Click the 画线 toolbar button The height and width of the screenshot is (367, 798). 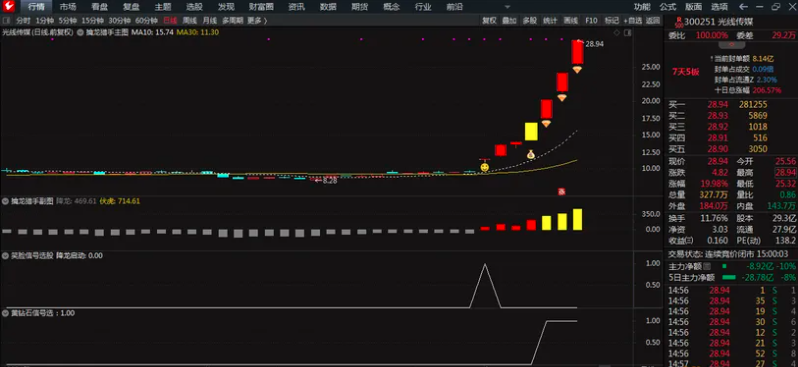pos(571,21)
